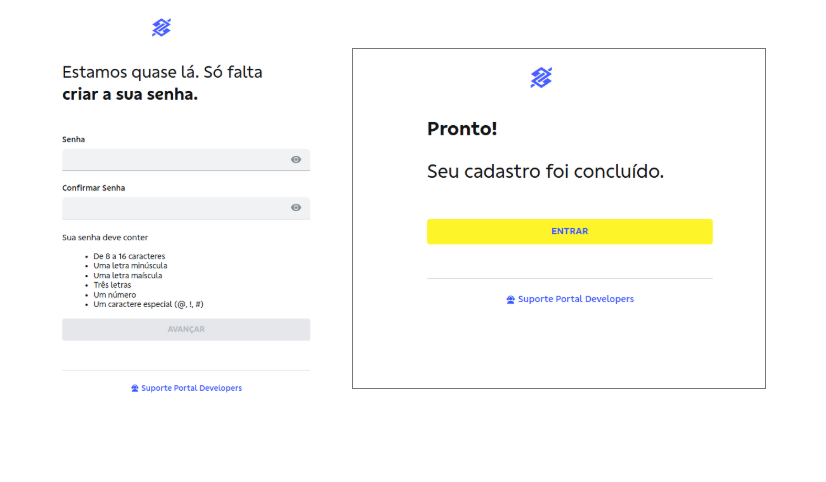The height and width of the screenshot is (482, 826).
Task: Click the support headset icon in the Pronto panel
Action: click(511, 299)
